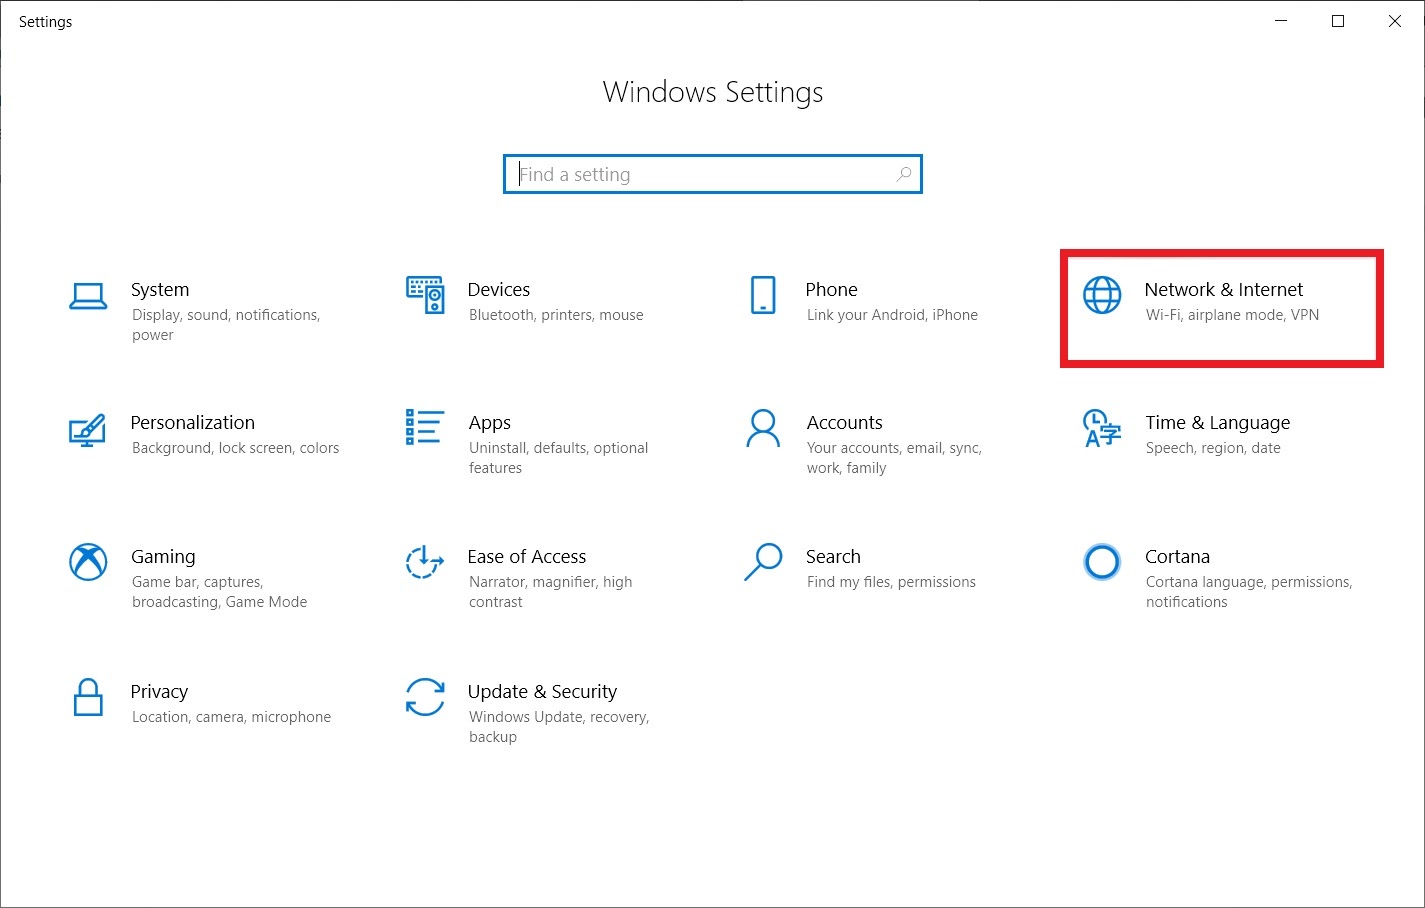
Task: Click 'Game bar, captures, broadcasting, Game Mode' text
Action: pos(220,592)
